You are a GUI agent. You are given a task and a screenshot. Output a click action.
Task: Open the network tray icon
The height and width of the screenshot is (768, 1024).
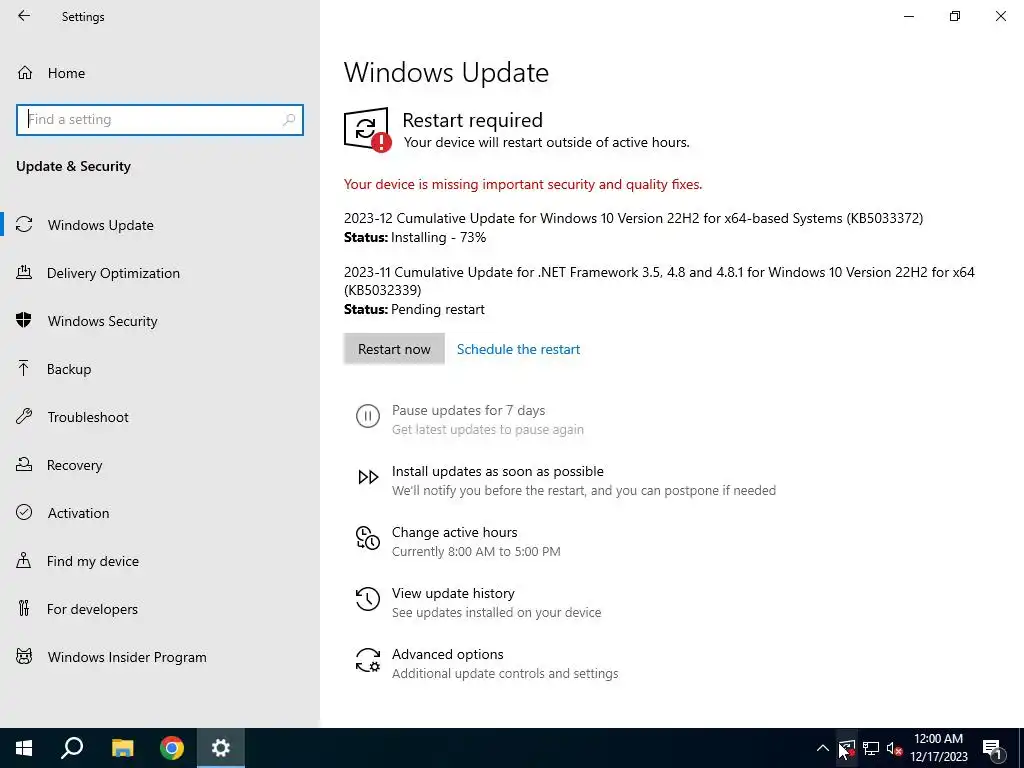tap(871, 748)
